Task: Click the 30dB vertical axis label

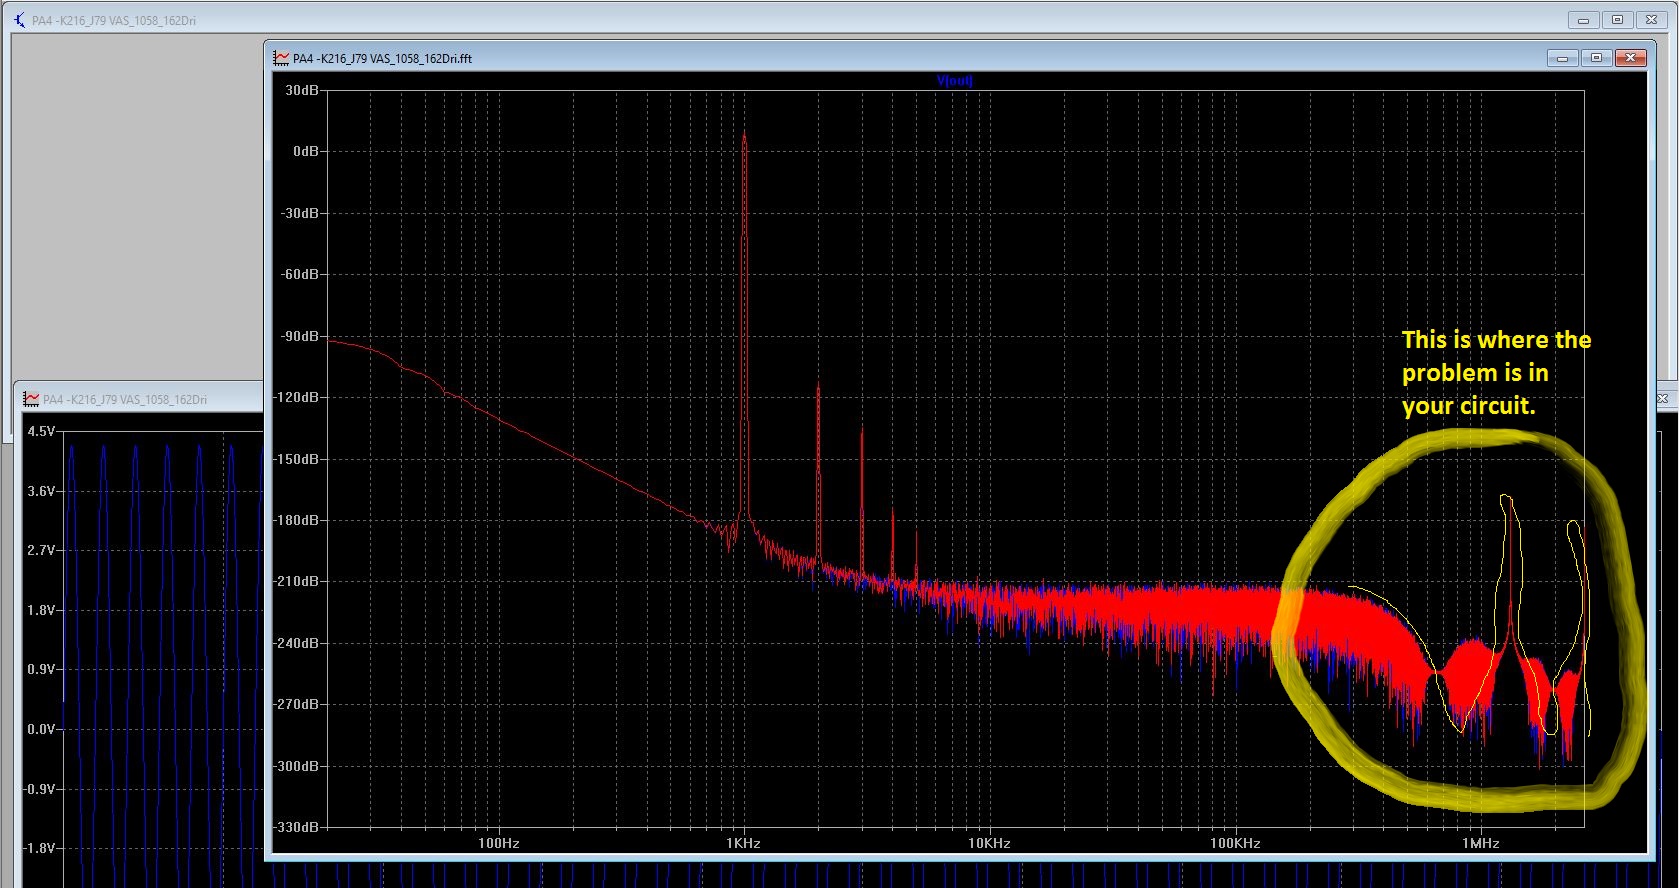Action: point(302,90)
